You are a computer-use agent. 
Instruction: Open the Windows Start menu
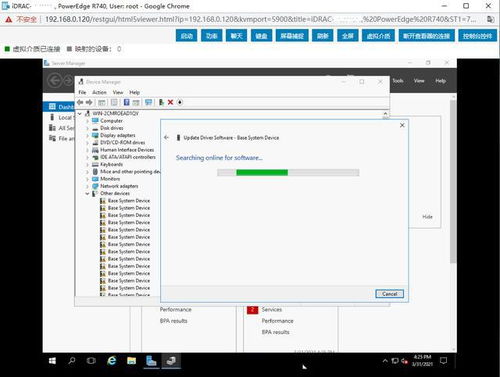coord(52,361)
